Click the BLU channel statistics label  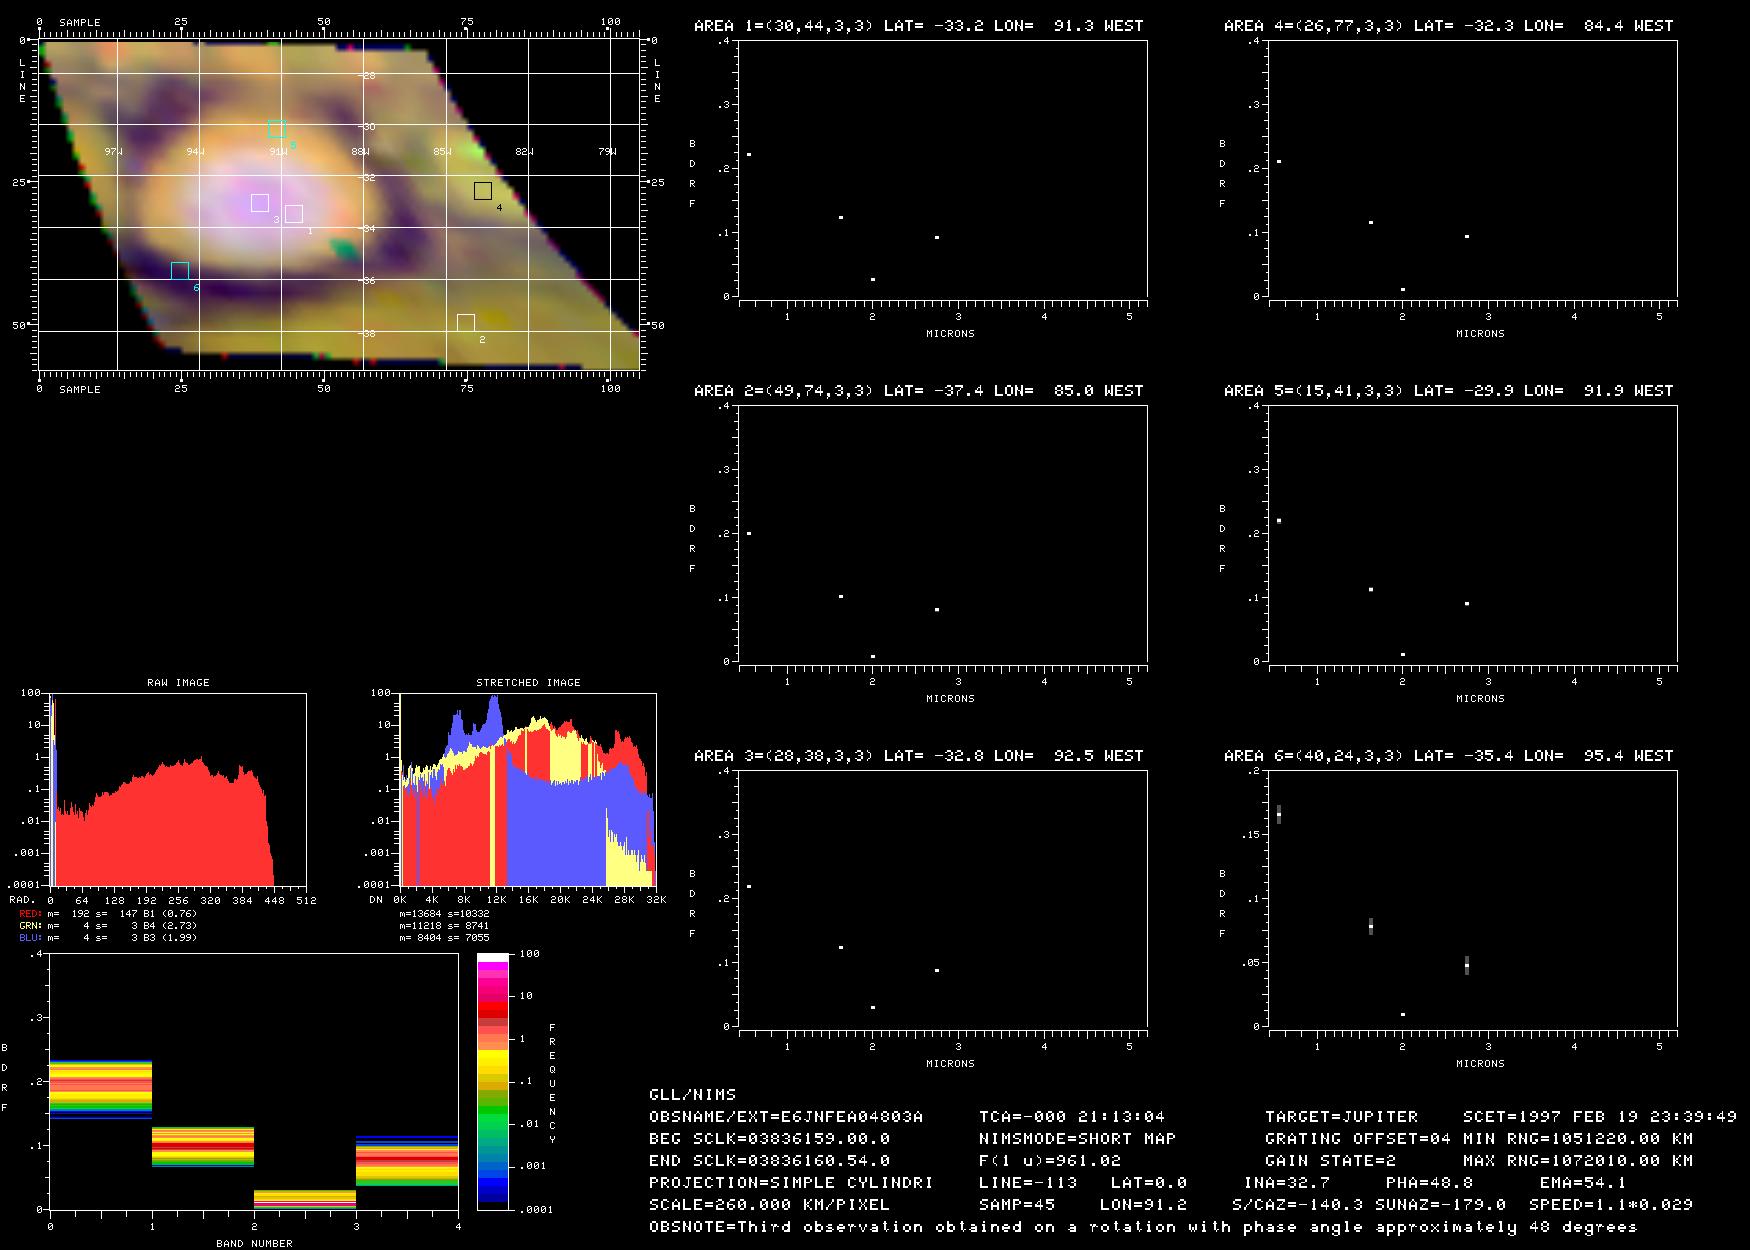[30, 938]
